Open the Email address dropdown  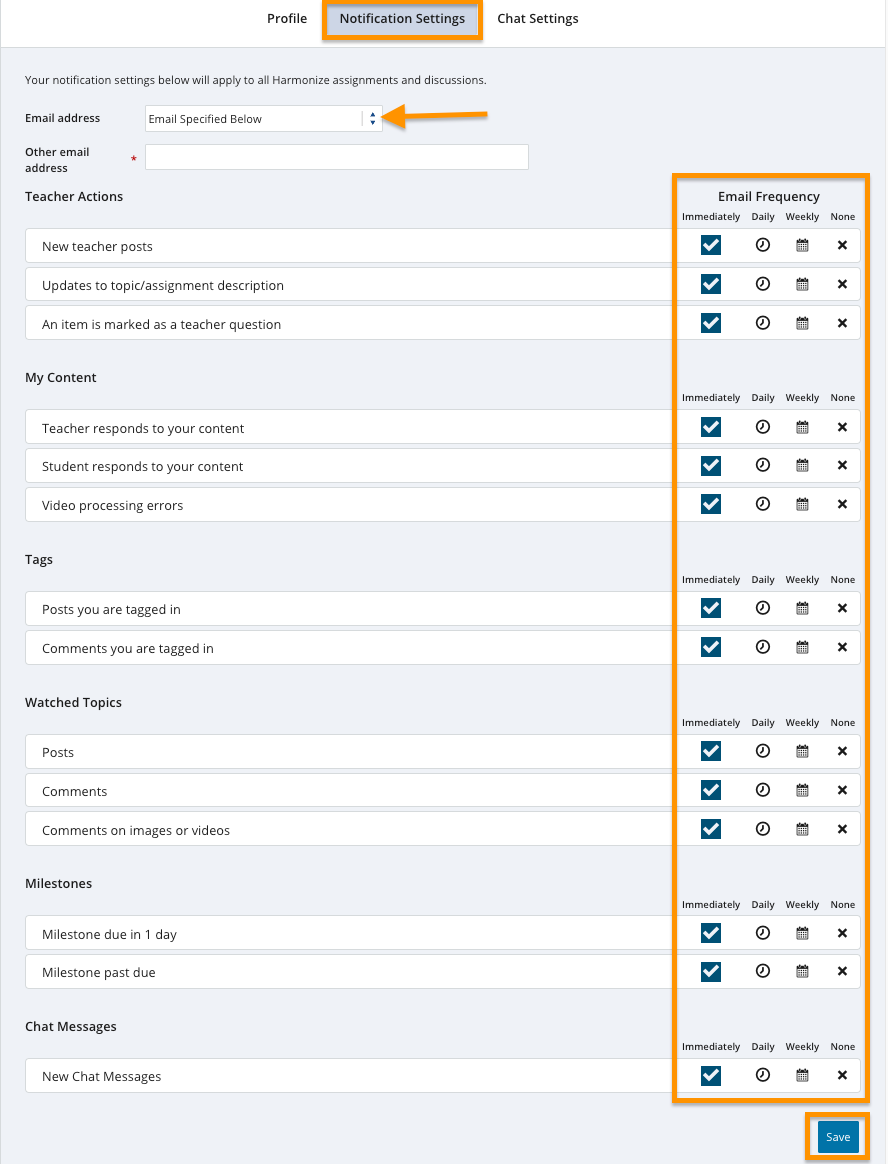point(263,119)
